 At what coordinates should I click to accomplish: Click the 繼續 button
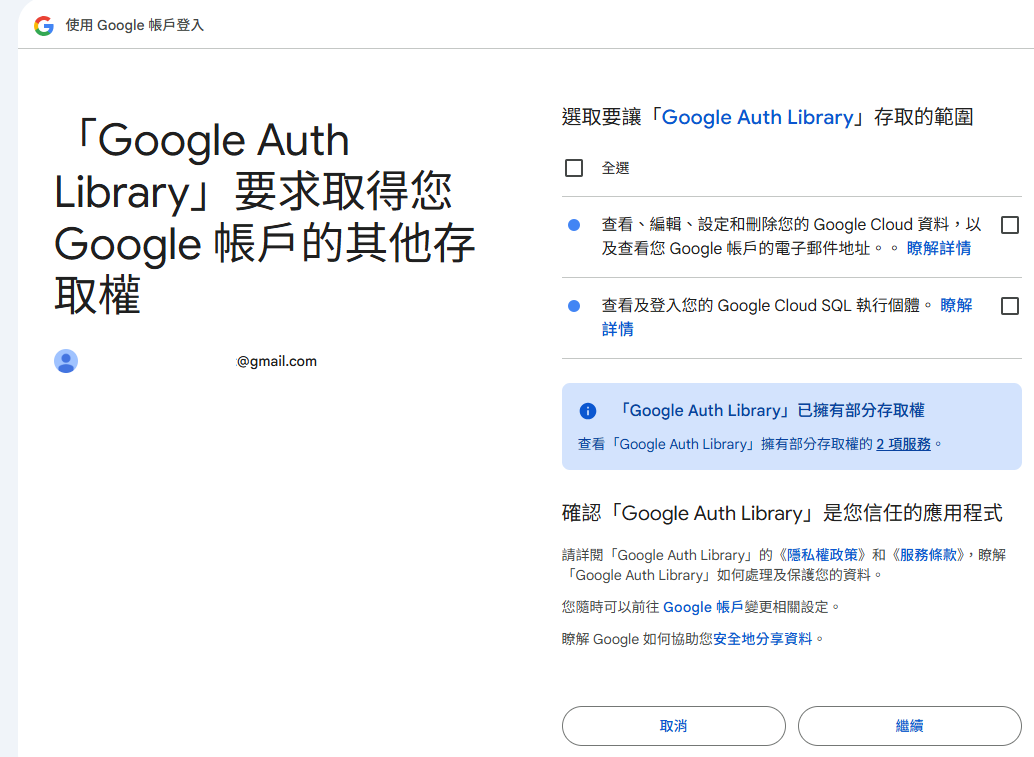tap(909, 726)
